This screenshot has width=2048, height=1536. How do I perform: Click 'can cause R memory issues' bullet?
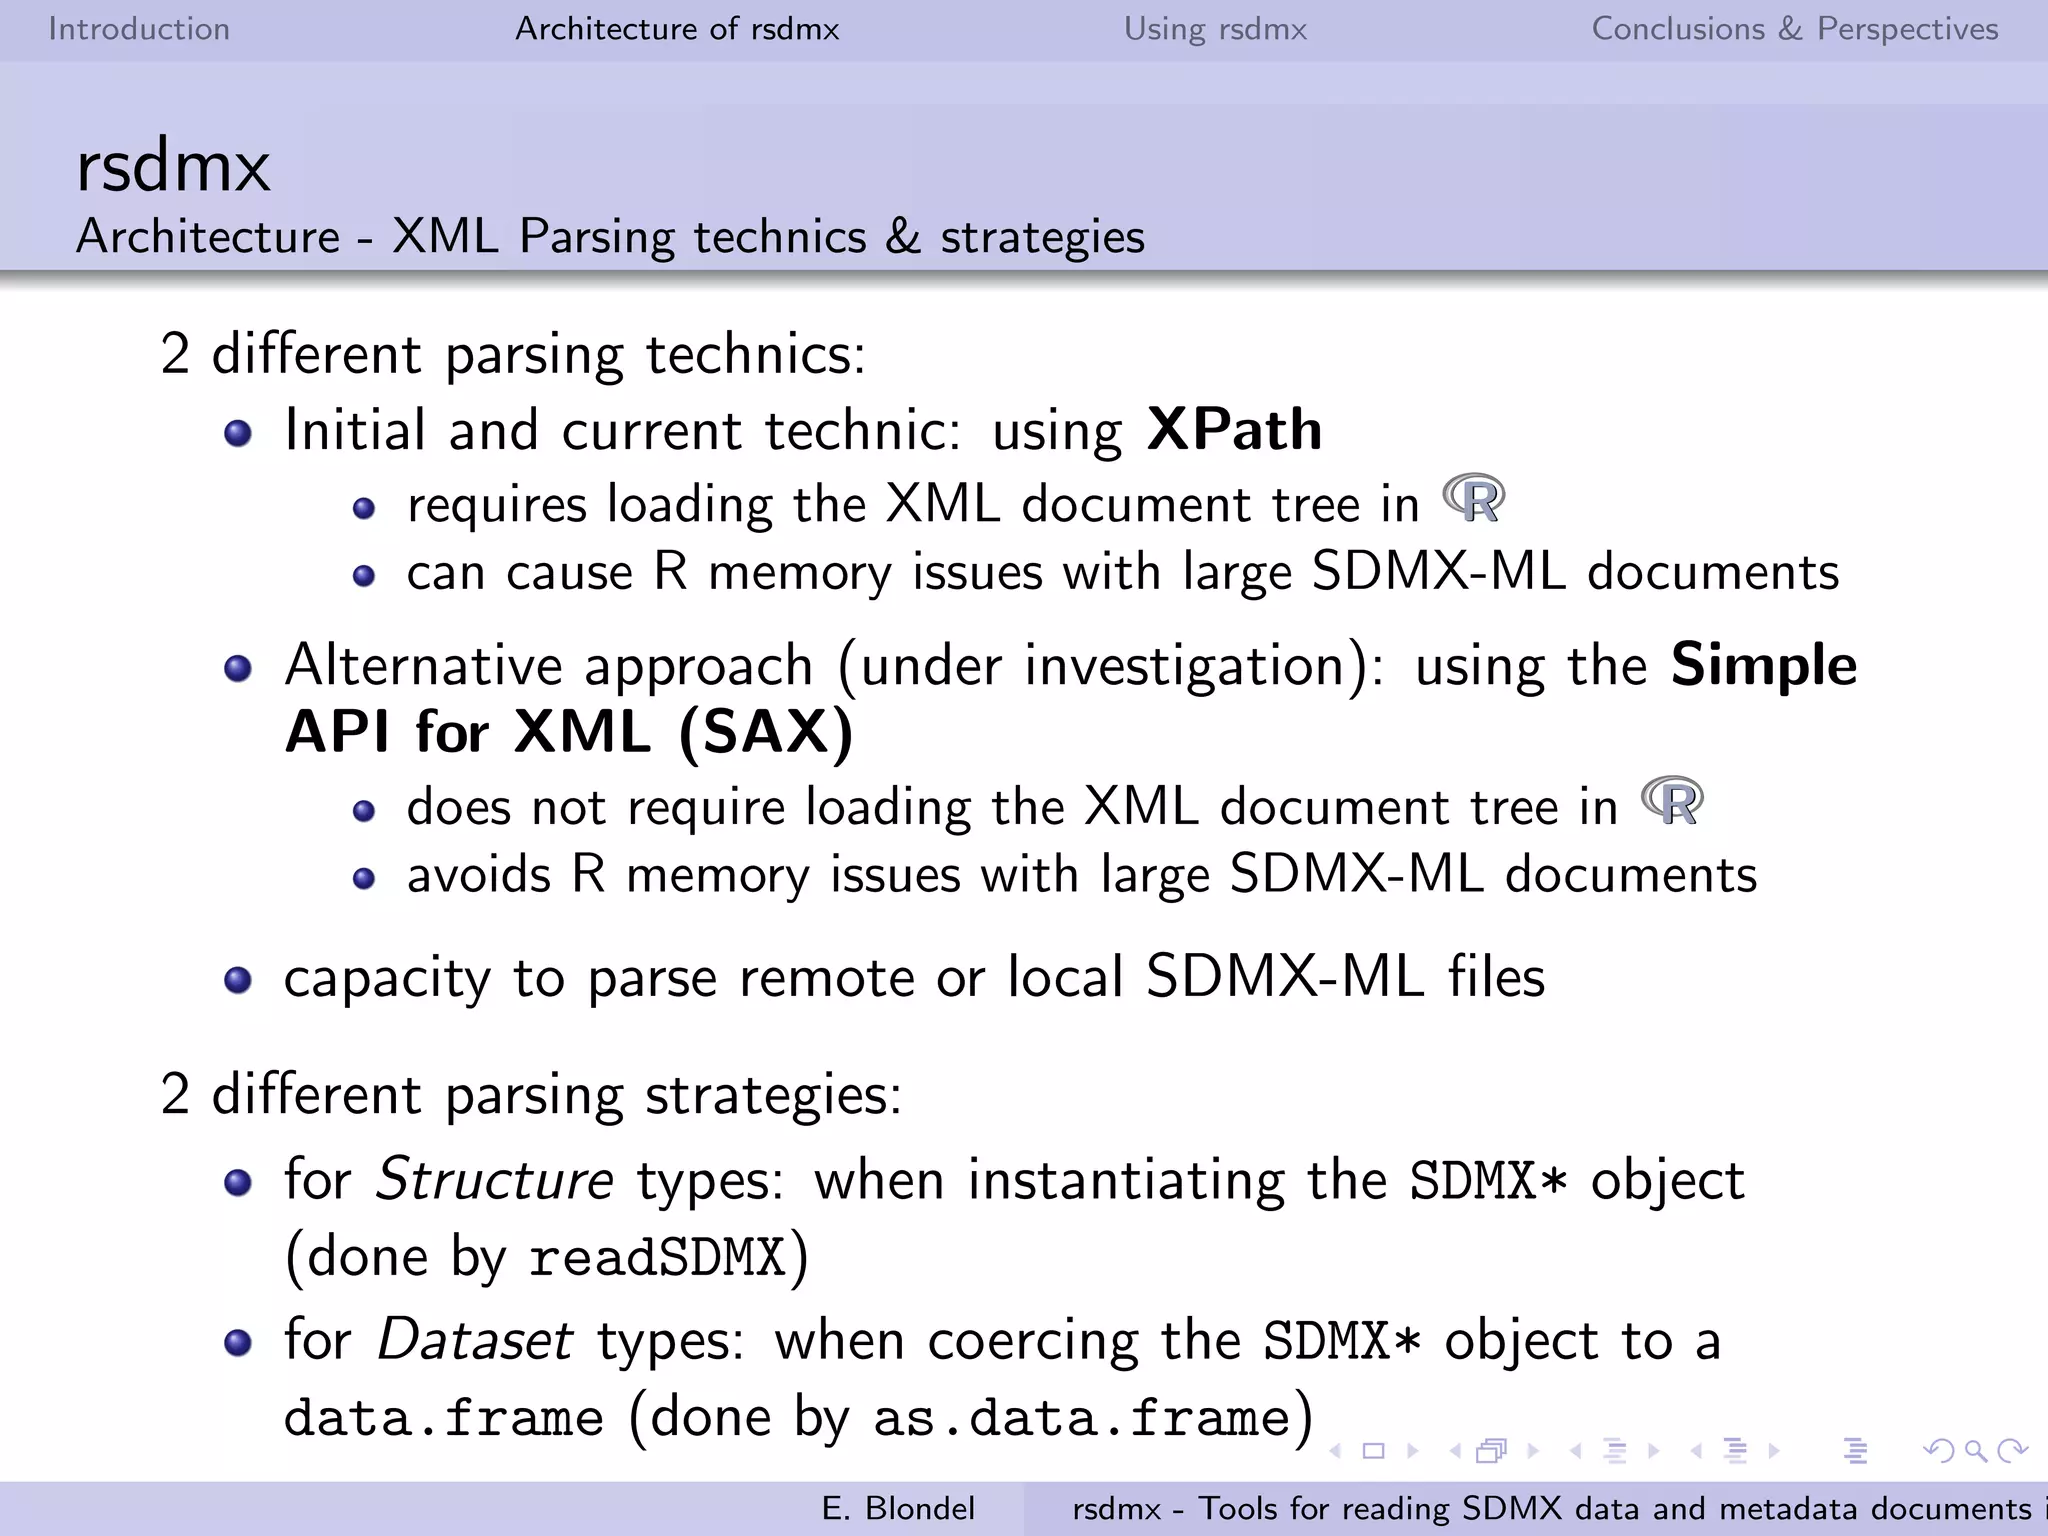pos(1123,573)
